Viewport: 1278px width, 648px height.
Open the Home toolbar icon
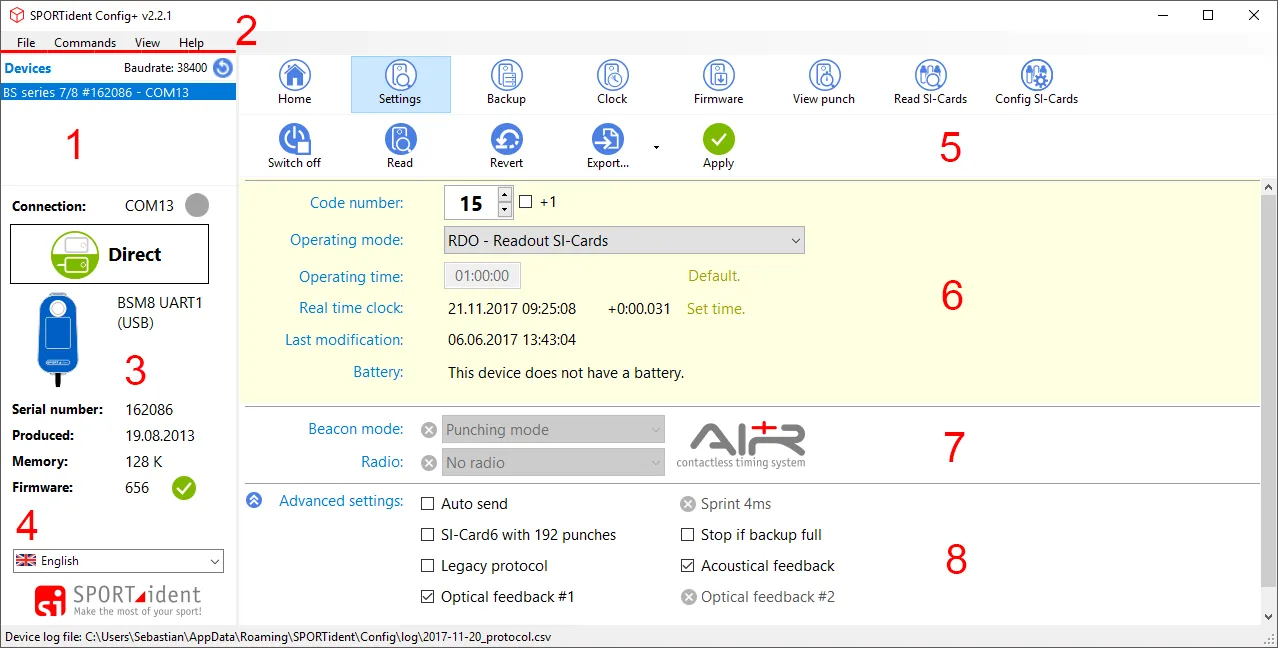pyautogui.click(x=294, y=75)
